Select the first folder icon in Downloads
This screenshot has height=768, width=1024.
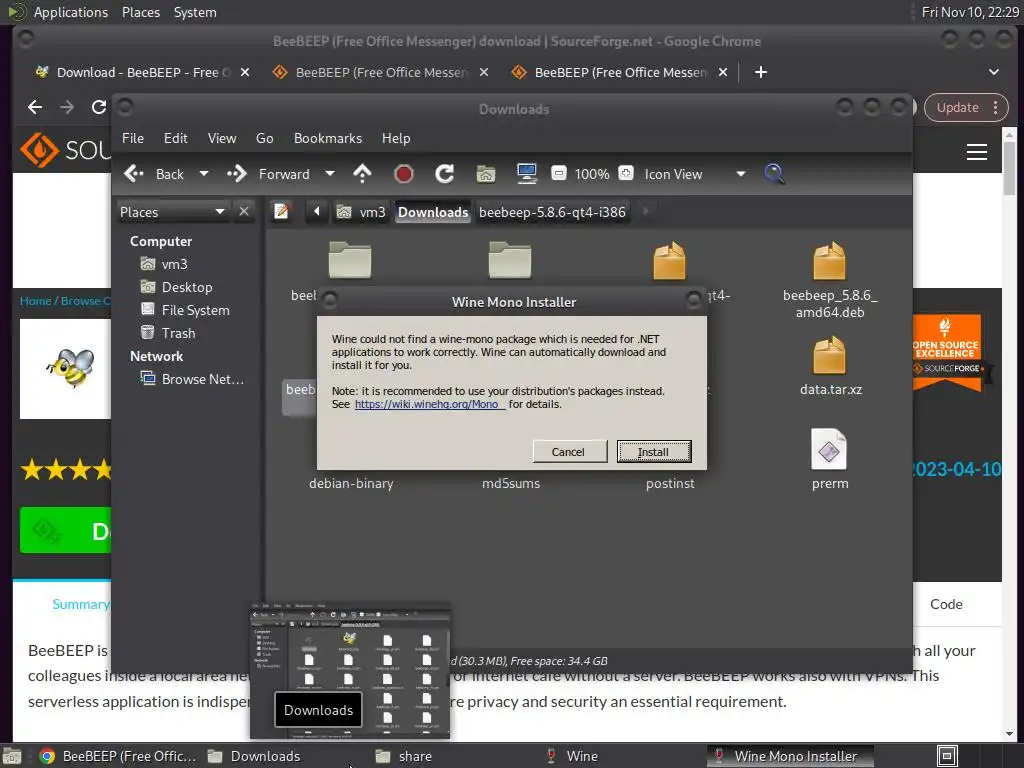pyautogui.click(x=350, y=260)
